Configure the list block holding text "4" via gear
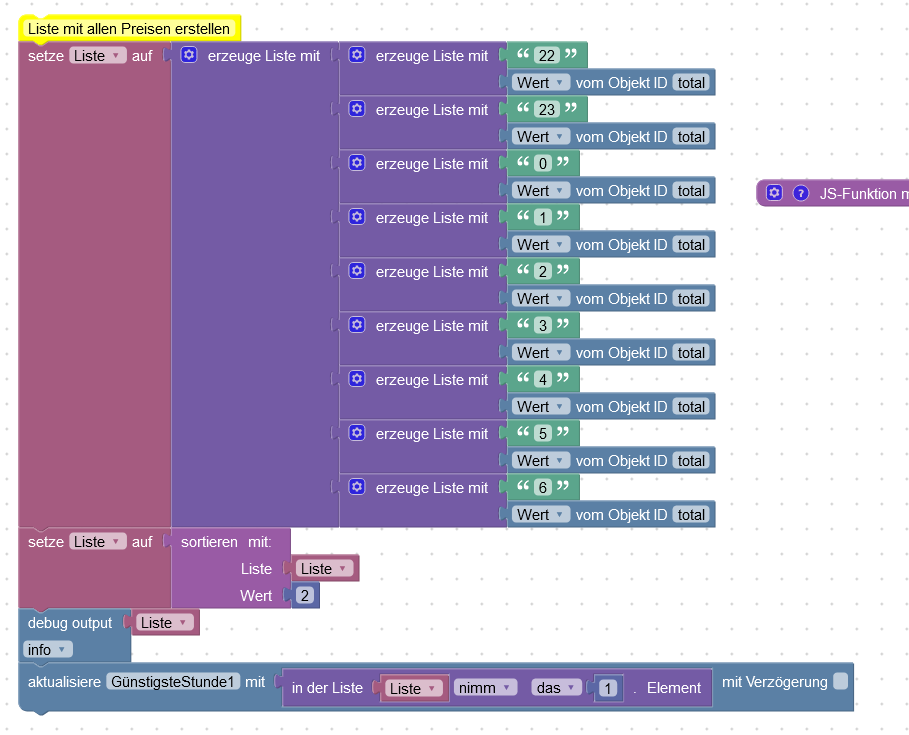909x735 pixels. coord(357,379)
